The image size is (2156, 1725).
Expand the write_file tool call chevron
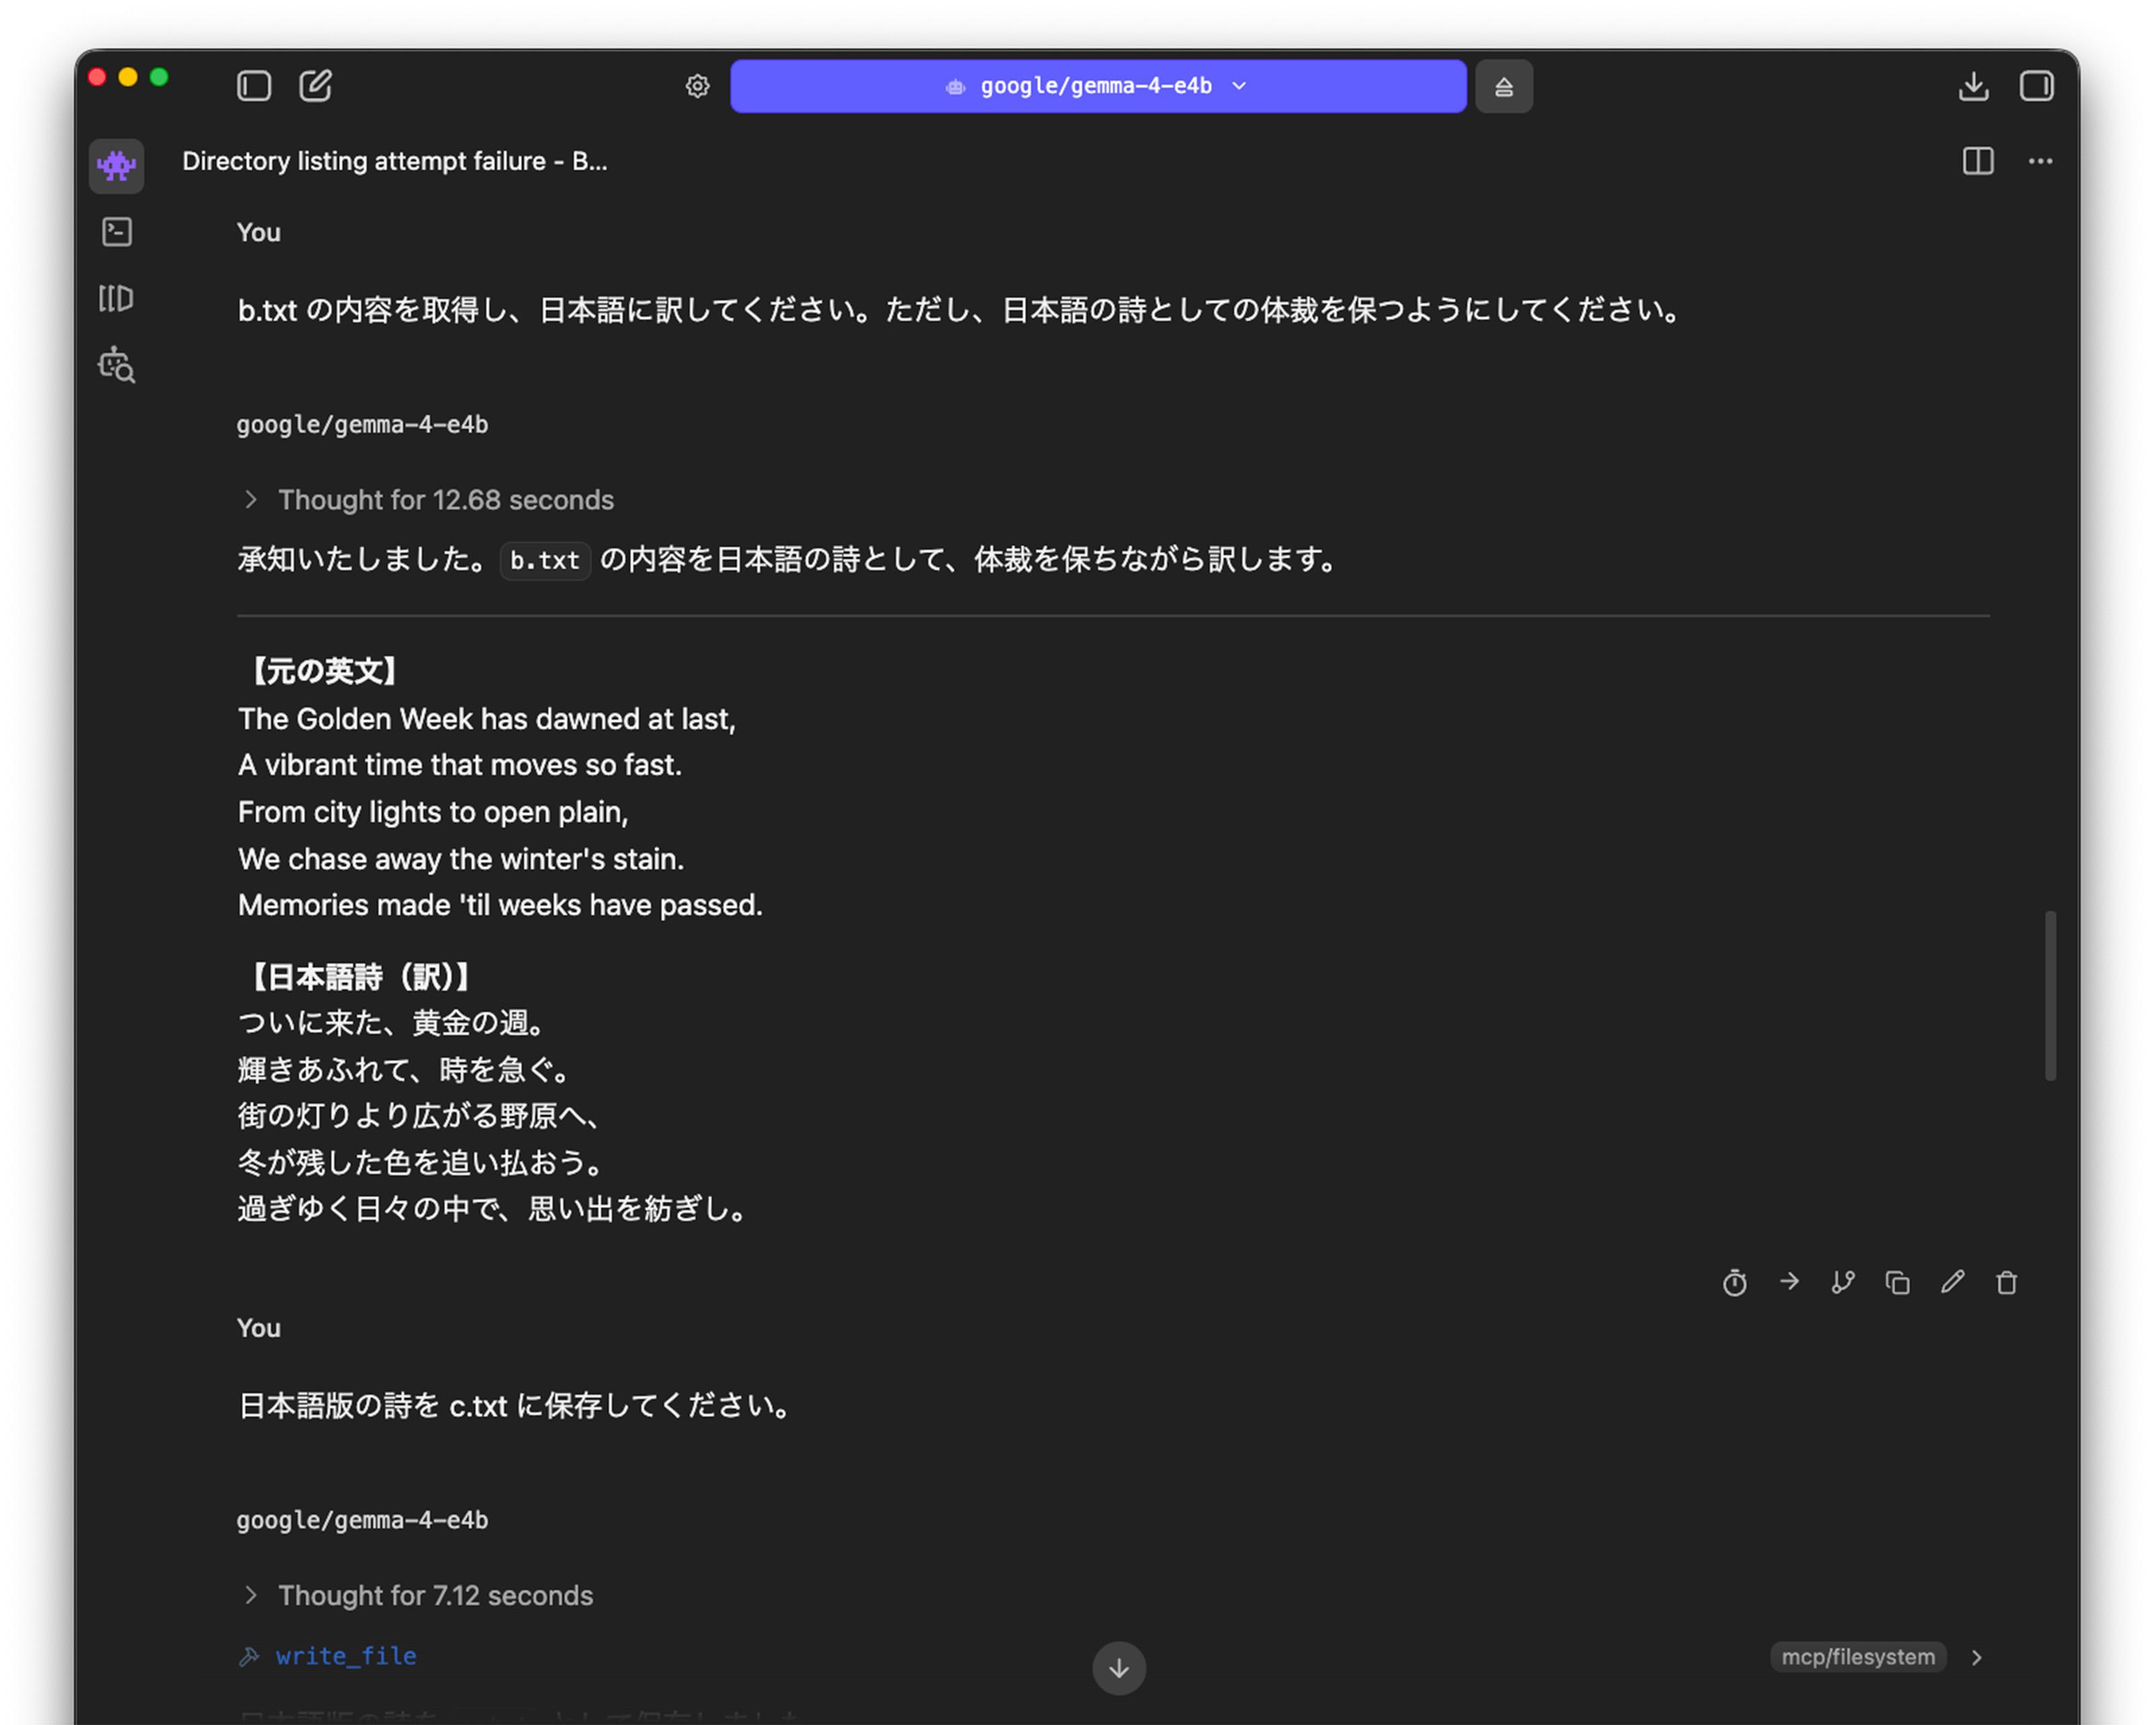(1977, 1657)
